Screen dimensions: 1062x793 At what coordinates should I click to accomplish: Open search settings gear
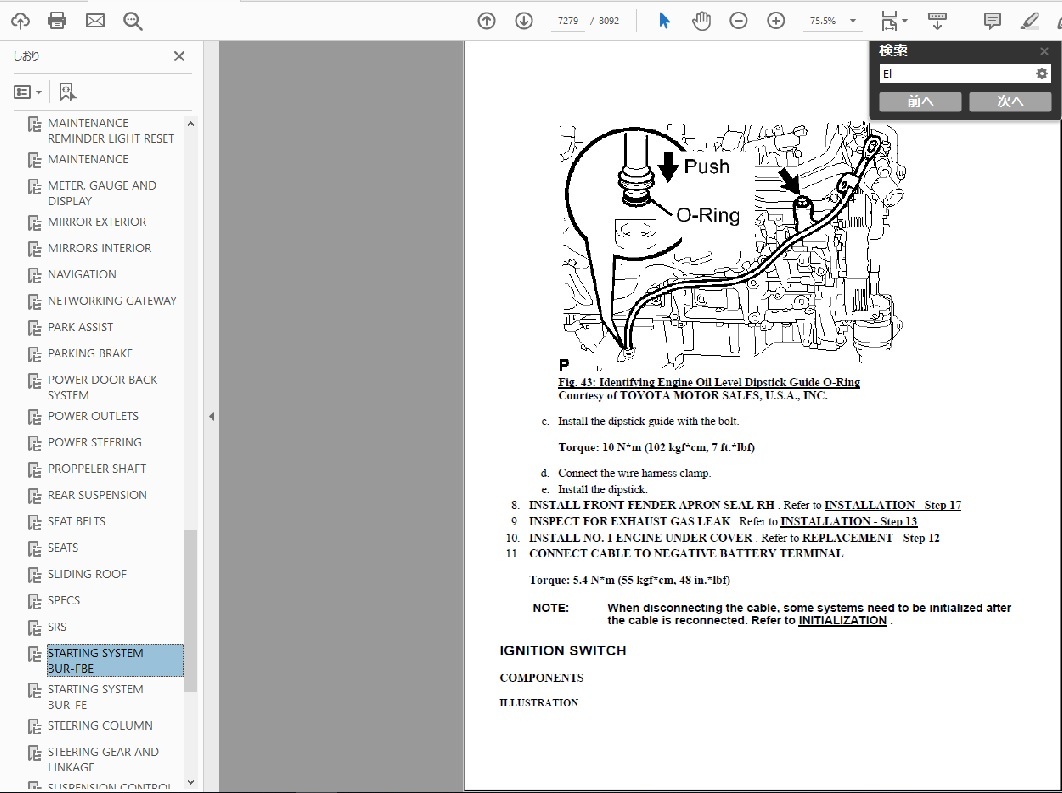point(1042,74)
